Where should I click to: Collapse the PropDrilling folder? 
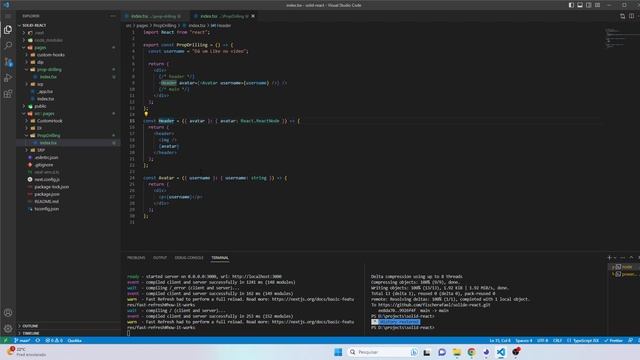coord(69,136)
